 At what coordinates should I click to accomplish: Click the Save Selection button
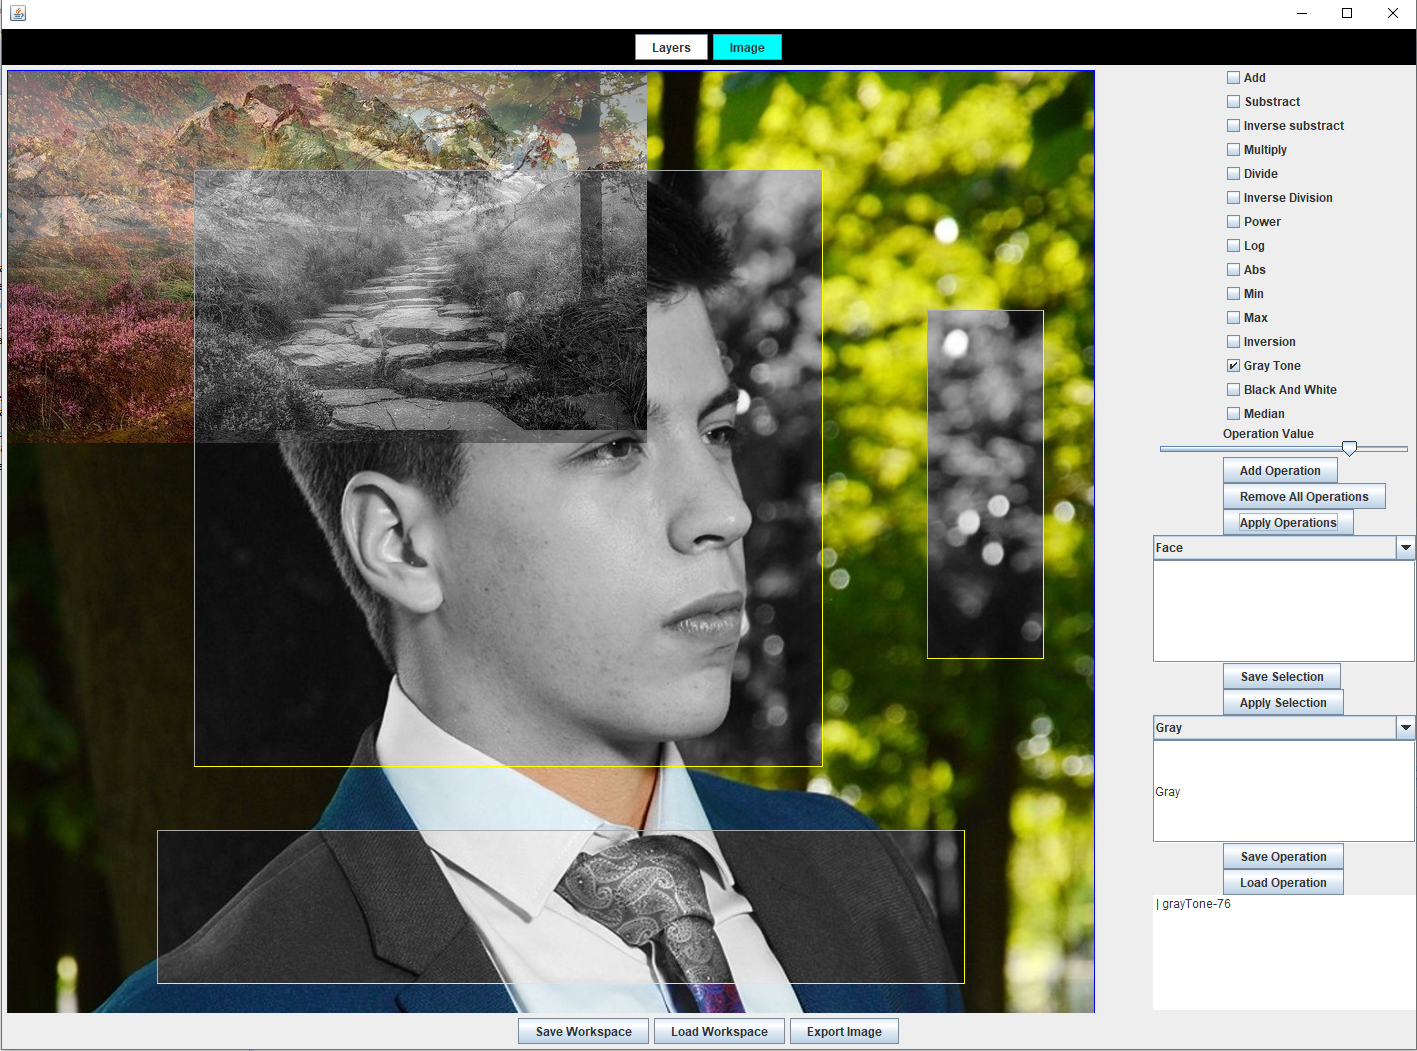coord(1282,677)
